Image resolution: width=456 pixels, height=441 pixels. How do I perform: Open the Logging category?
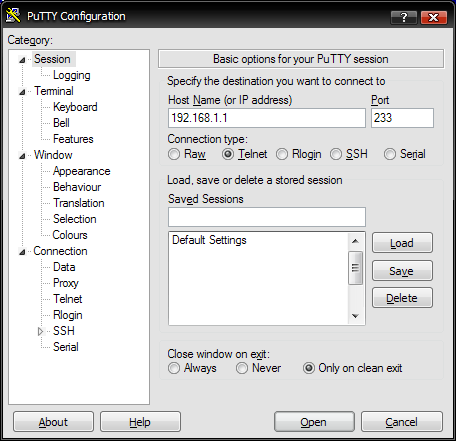(x=72, y=75)
